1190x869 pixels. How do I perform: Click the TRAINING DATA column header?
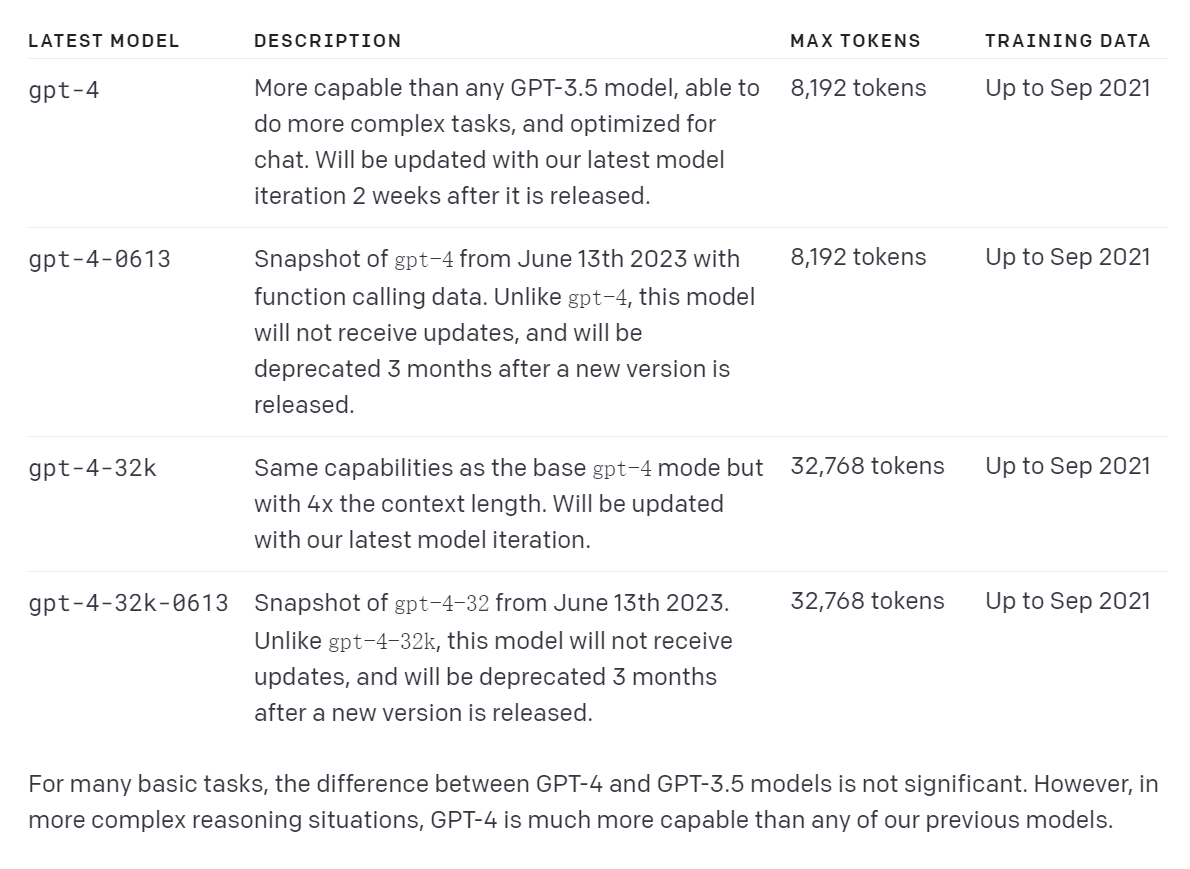(x=1068, y=41)
